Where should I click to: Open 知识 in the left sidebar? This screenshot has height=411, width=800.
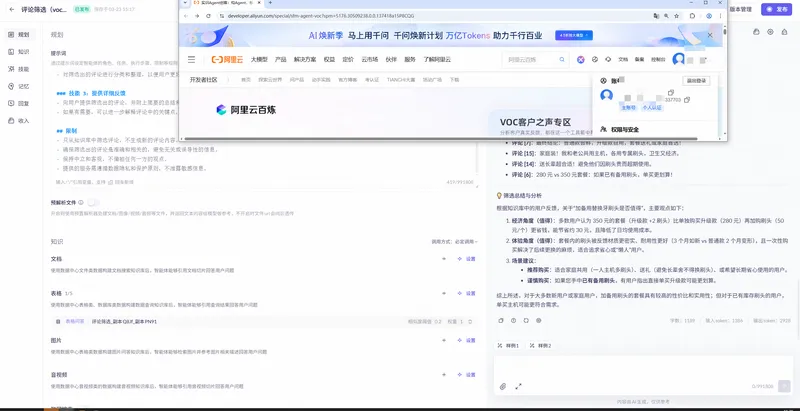[x=19, y=52]
